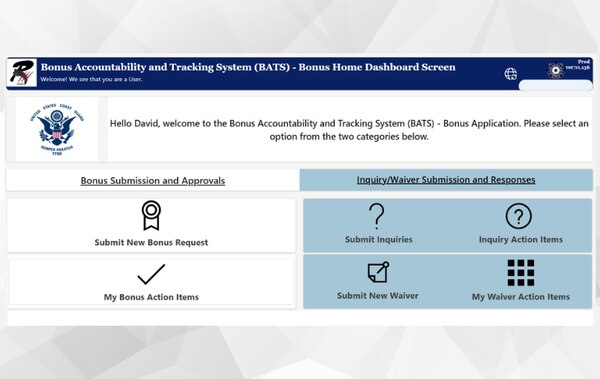This screenshot has height=379, width=600.
Task: Click the BATS Bonus Home Dashboard Screen title
Action: click(x=248, y=67)
